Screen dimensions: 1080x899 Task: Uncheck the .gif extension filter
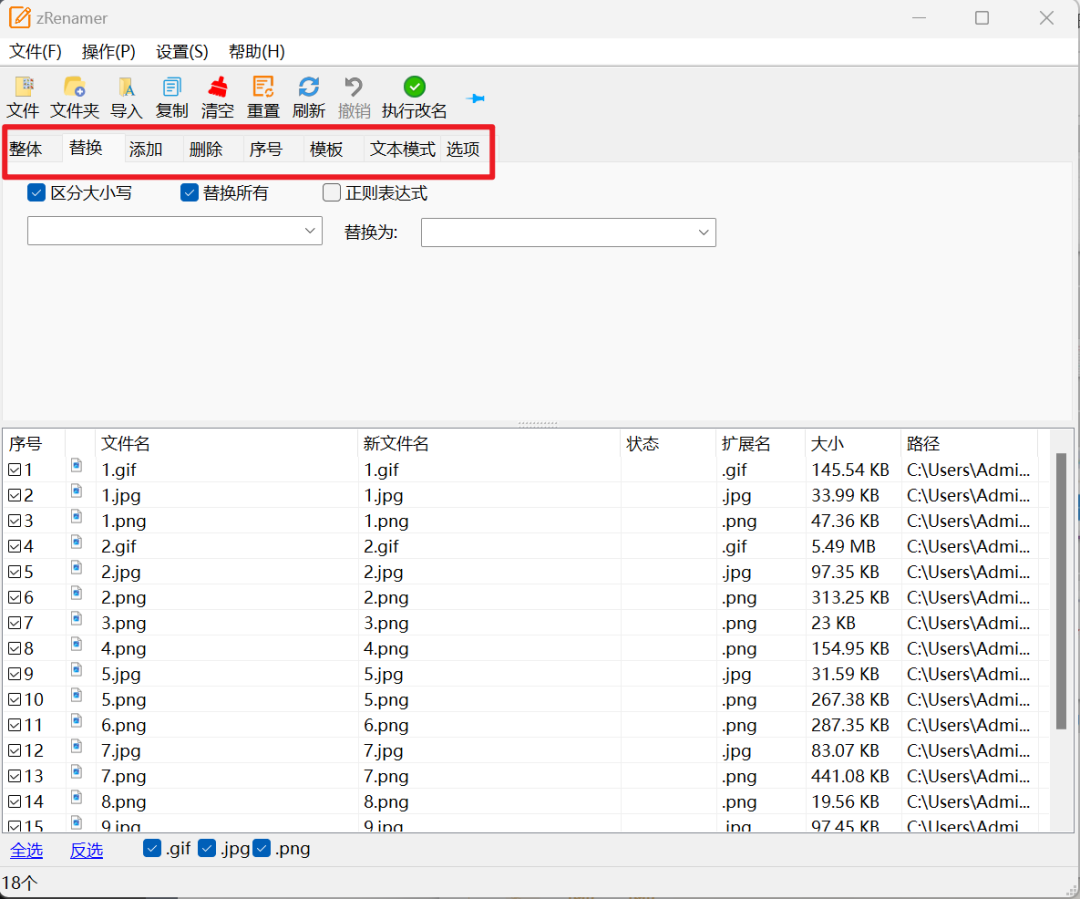click(152, 848)
